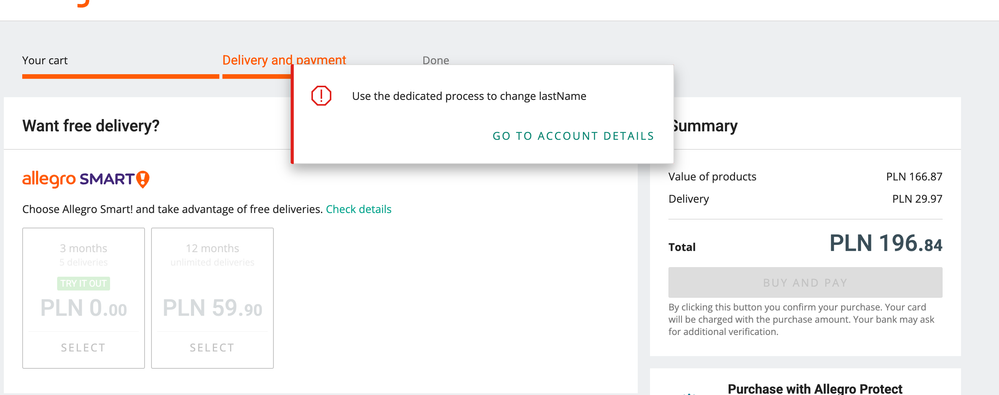Click the Delivery PLN 29.97 value

[917, 199]
